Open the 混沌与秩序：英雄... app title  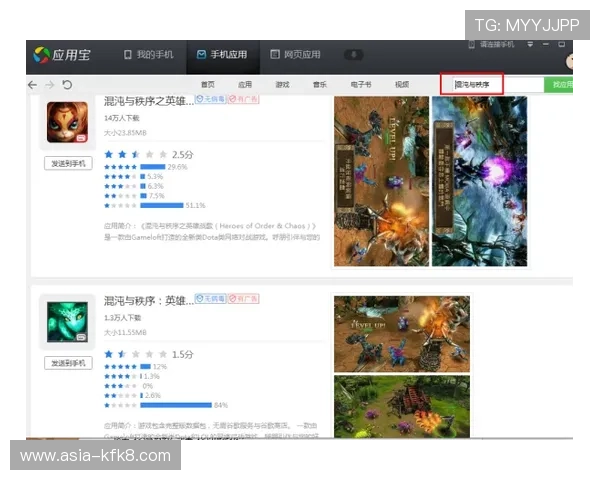[149, 301]
